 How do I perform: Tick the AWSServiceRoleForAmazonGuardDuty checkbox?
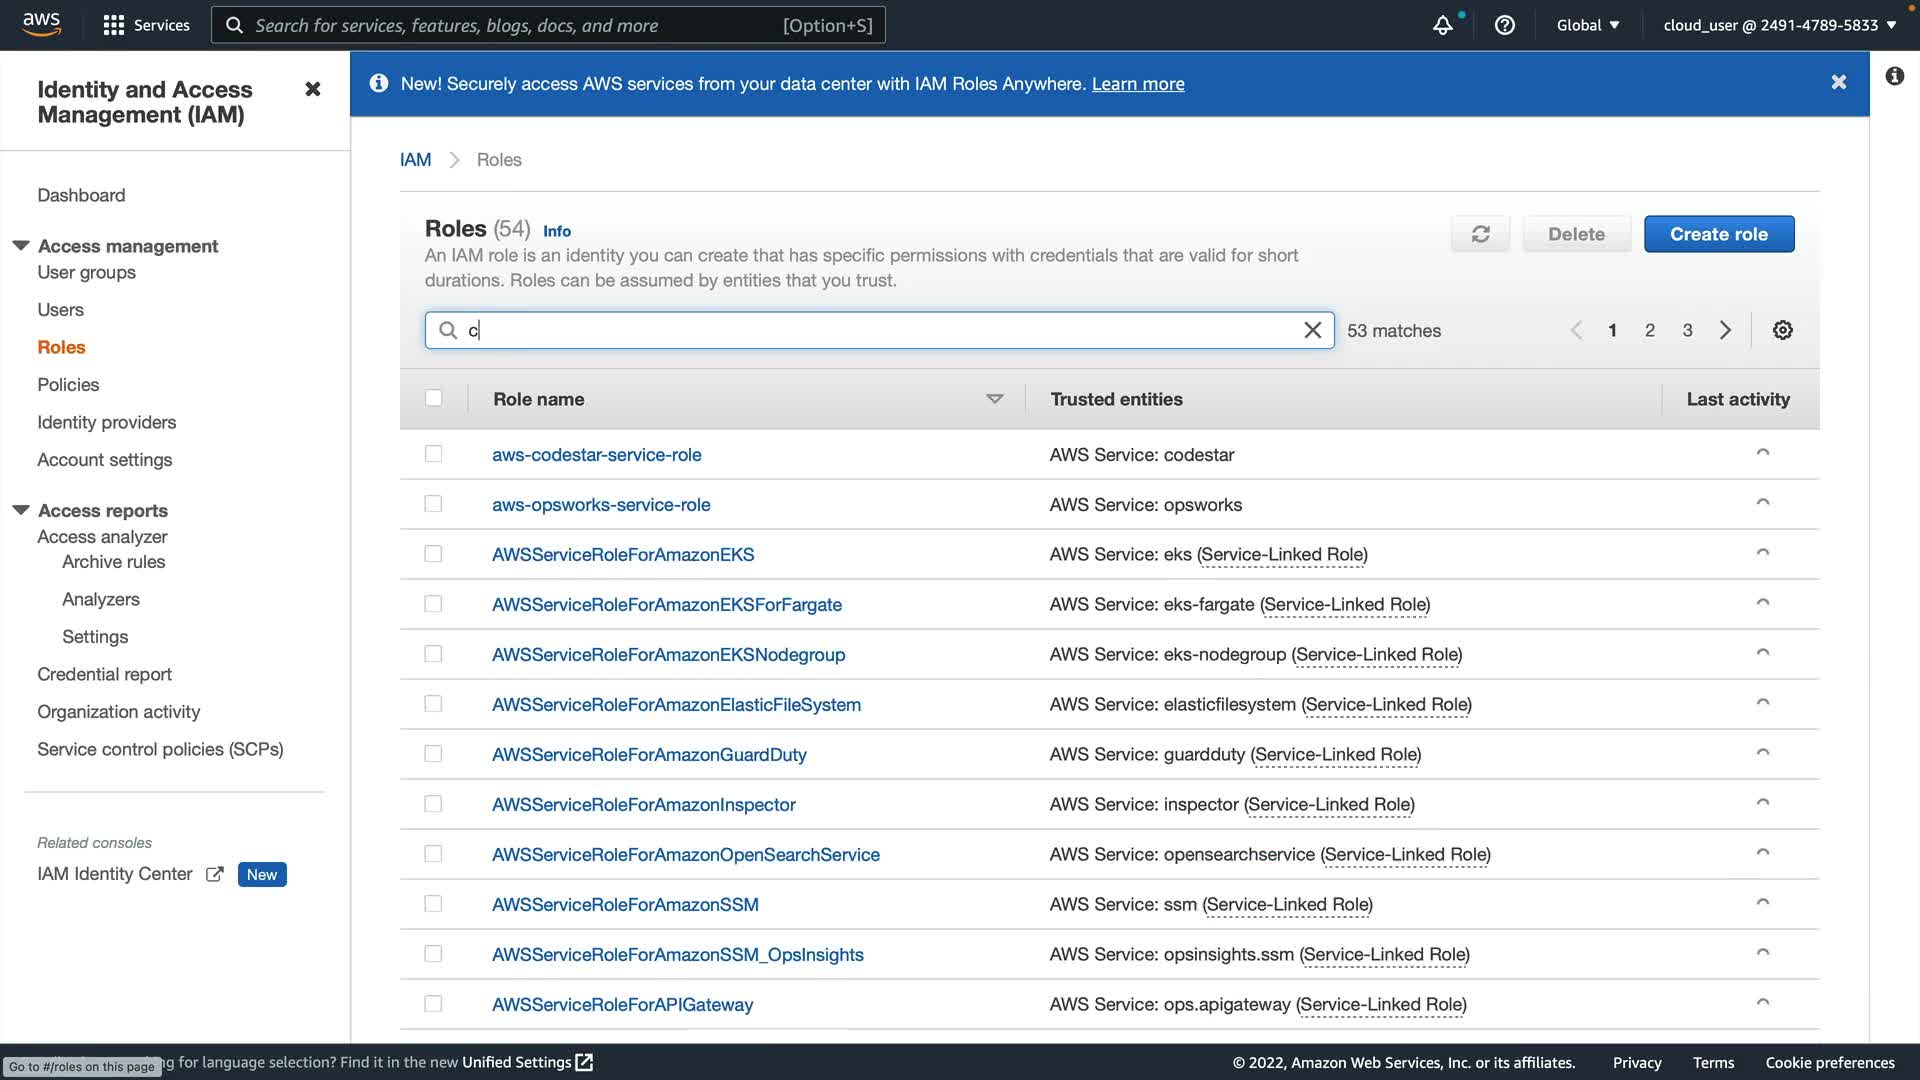click(433, 754)
